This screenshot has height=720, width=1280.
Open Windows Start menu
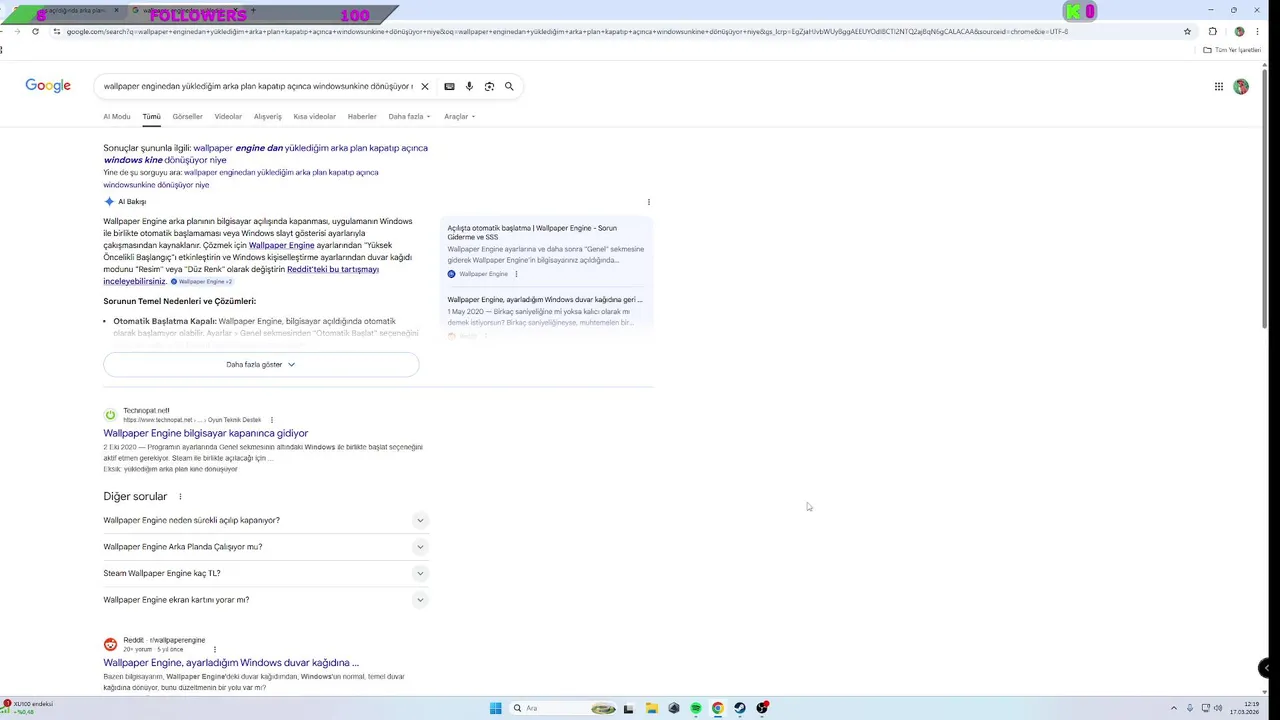tap(495, 708)
